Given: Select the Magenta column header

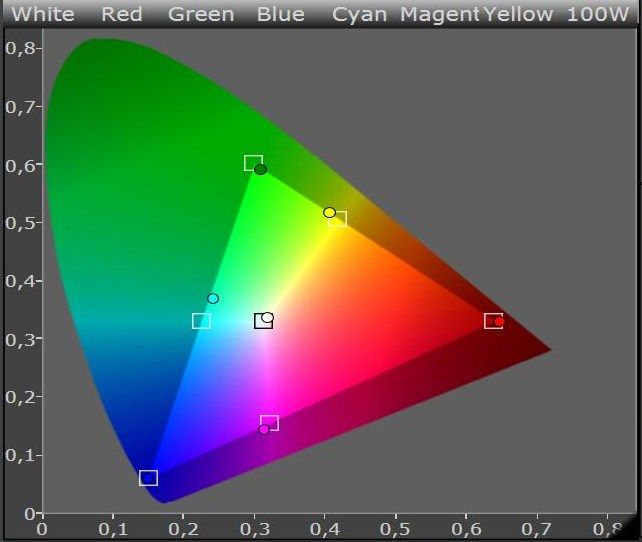Looking at the screenshot, I should point(440,15).
